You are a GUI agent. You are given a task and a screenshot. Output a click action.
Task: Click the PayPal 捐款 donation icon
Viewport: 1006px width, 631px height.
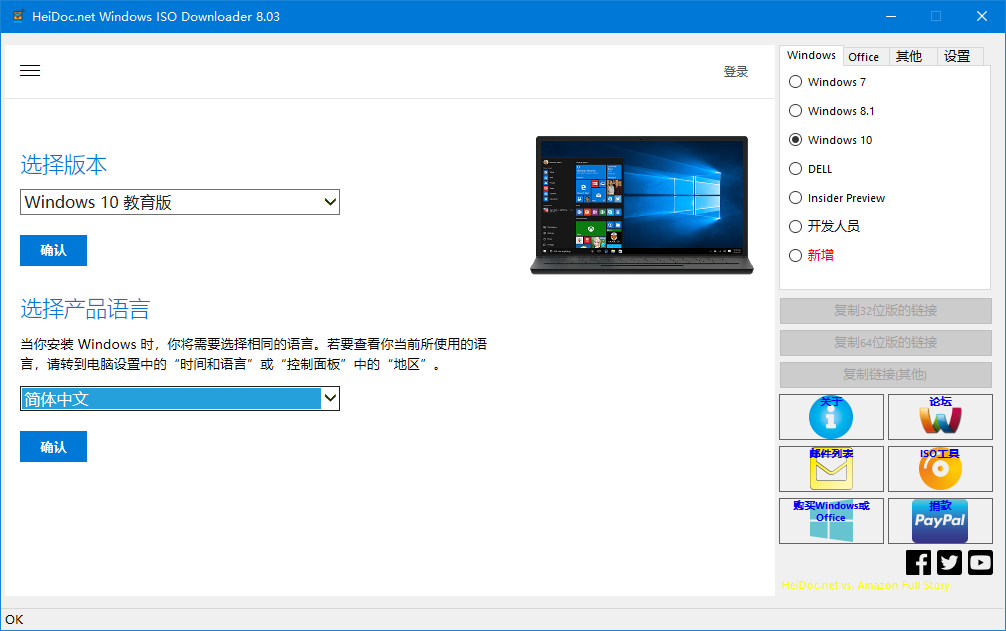coord(940,521)
